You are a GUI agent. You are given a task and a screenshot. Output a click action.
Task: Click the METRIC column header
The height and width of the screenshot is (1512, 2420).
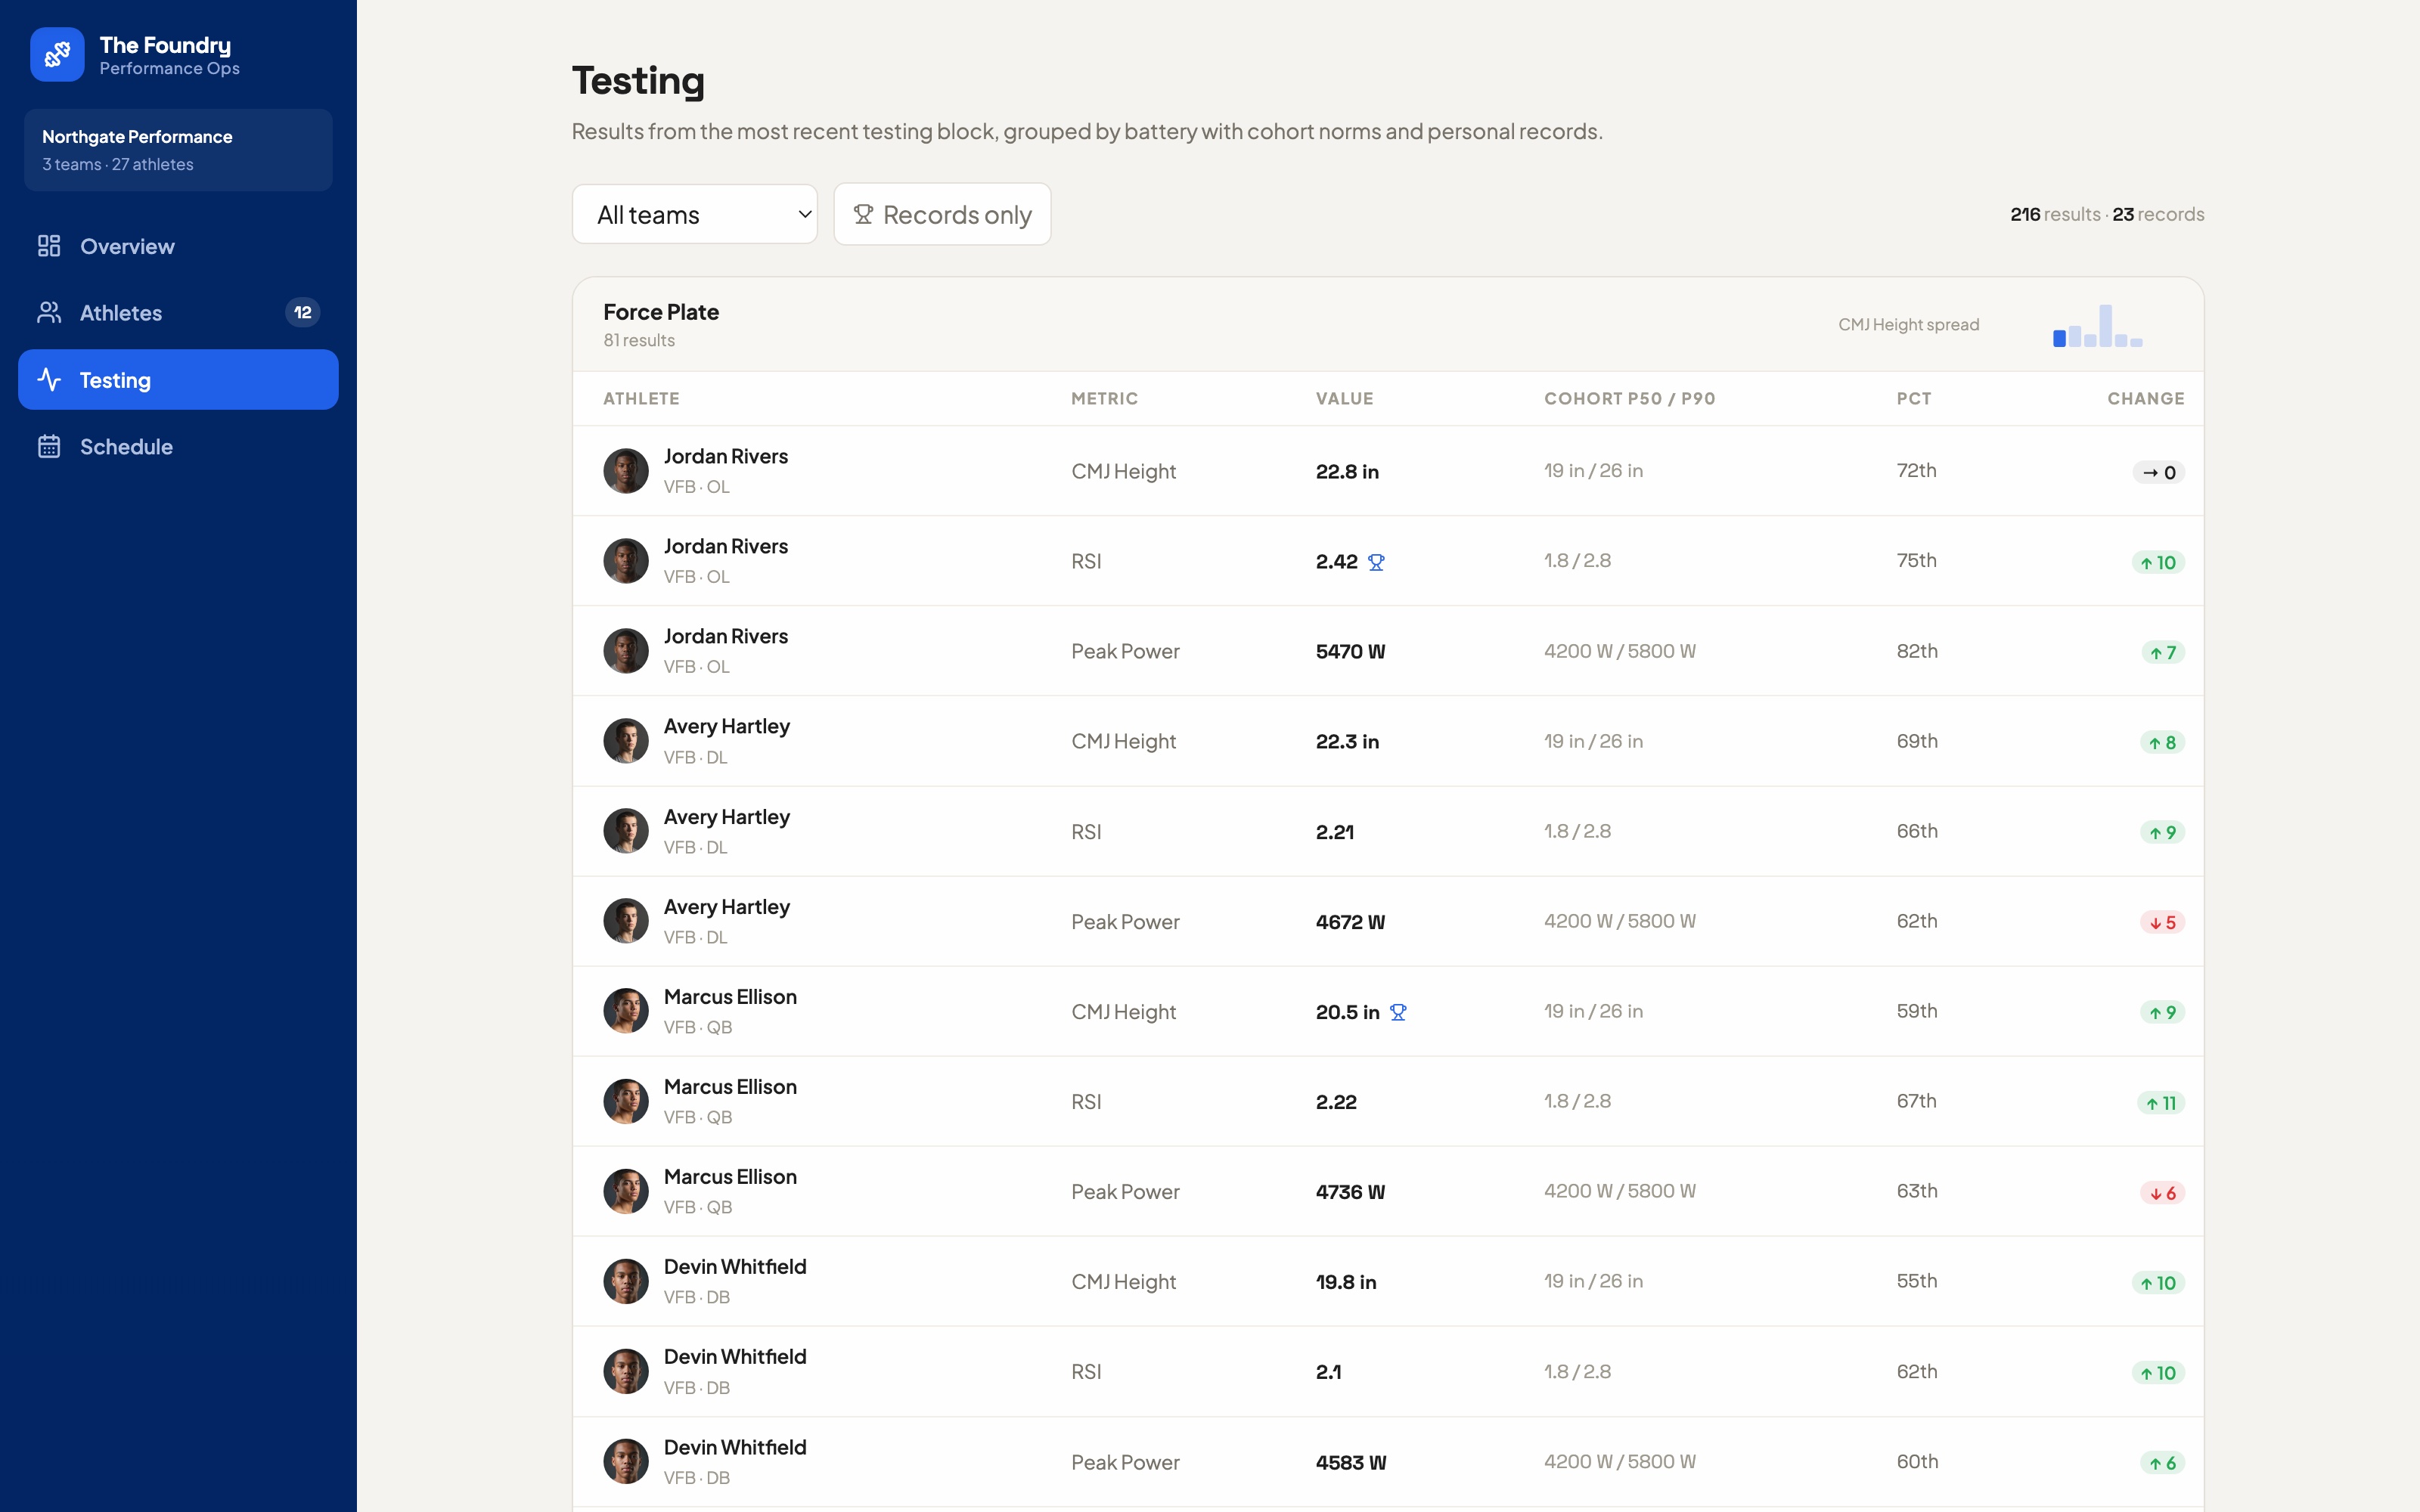(x=1104, y=399)
